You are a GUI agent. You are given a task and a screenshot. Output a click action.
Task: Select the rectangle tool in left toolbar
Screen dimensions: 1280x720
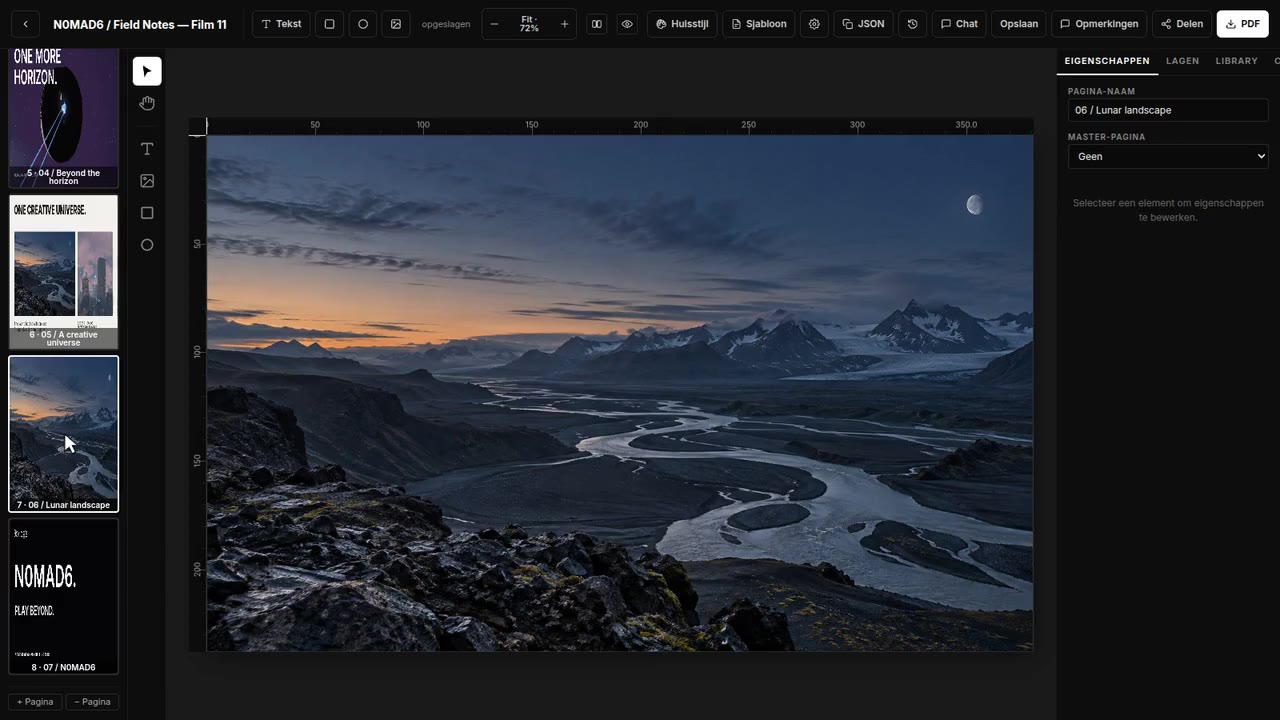tap(147, 213)
